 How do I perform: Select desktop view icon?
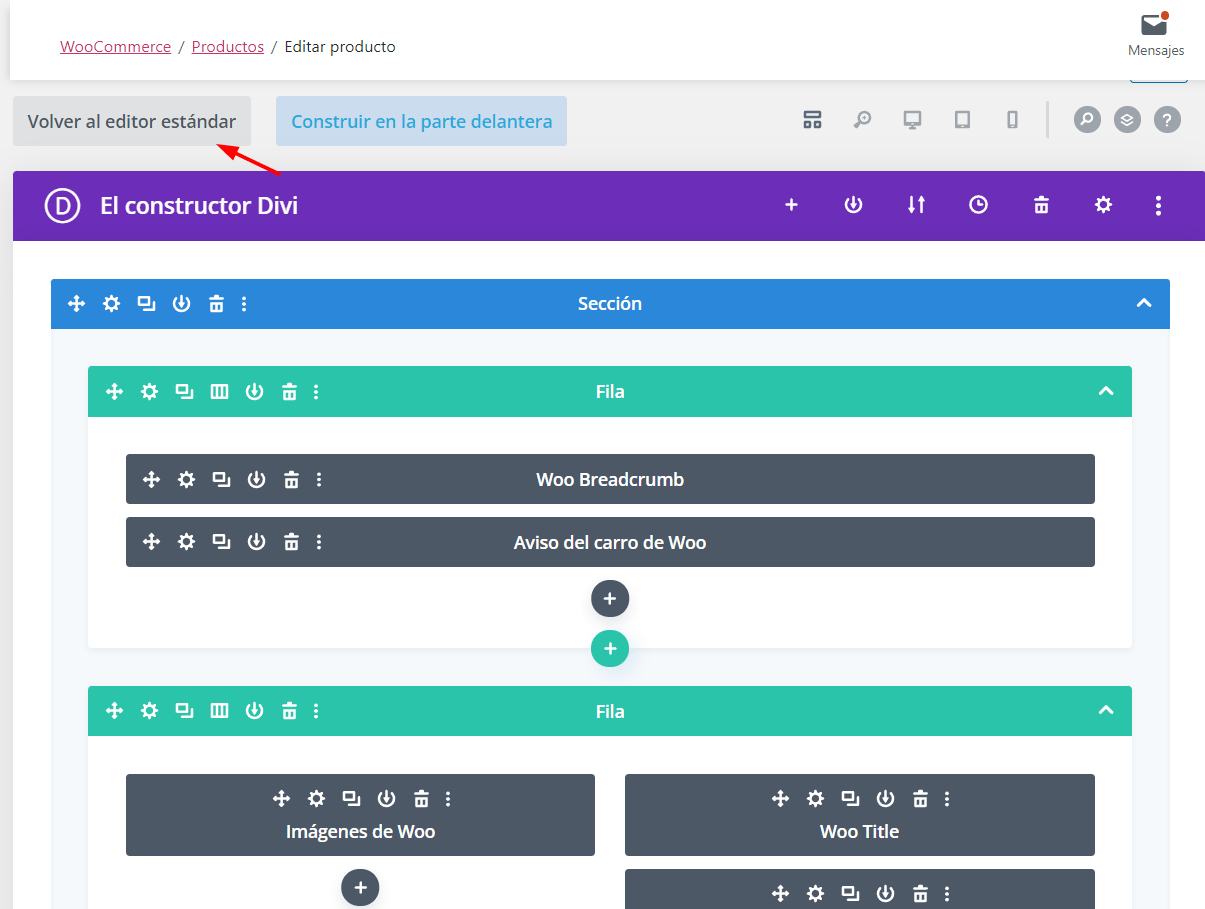pos(912,120)
